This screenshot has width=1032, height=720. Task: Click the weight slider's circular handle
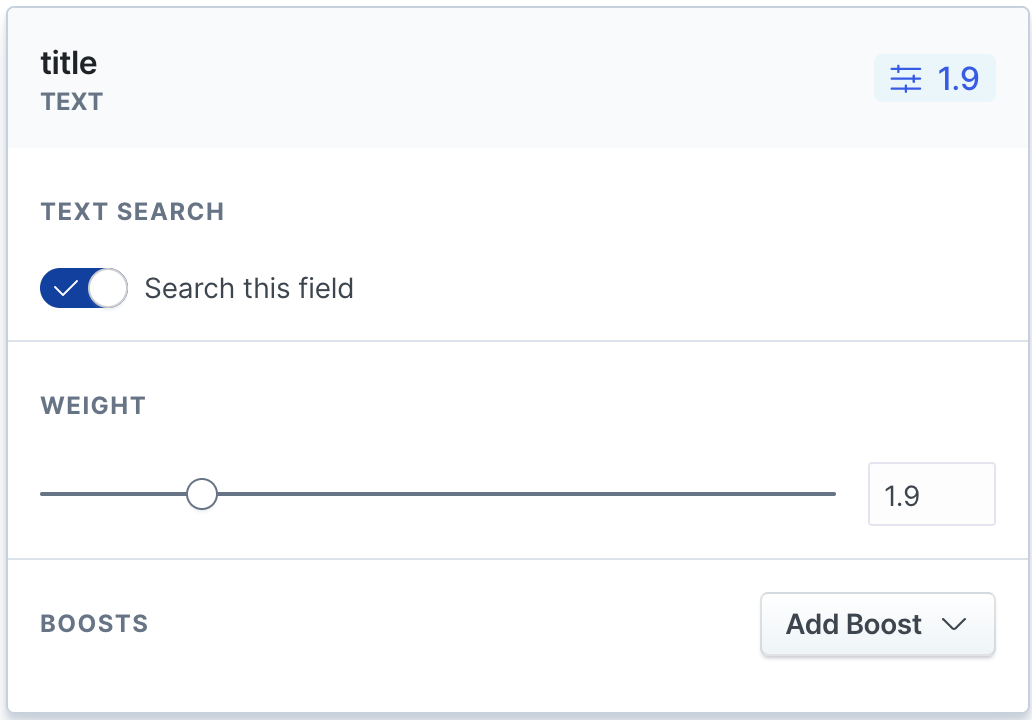point(202,494)
